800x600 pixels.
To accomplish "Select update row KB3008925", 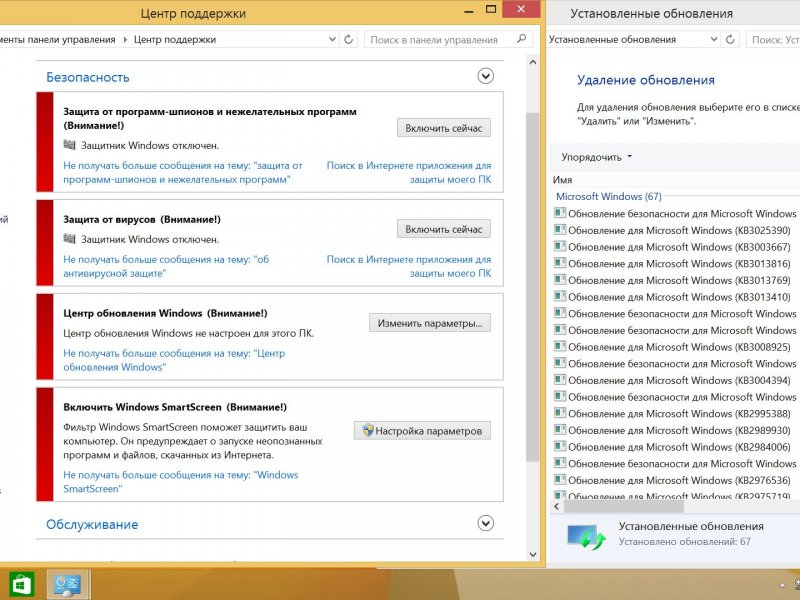I will pos(673,347).
